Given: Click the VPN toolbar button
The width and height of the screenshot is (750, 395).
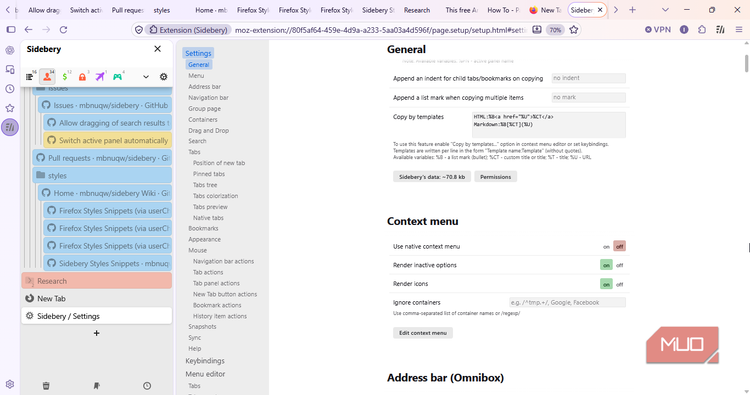Looking at the screenshot, I should pyautogui.click(x=658, y=30).
